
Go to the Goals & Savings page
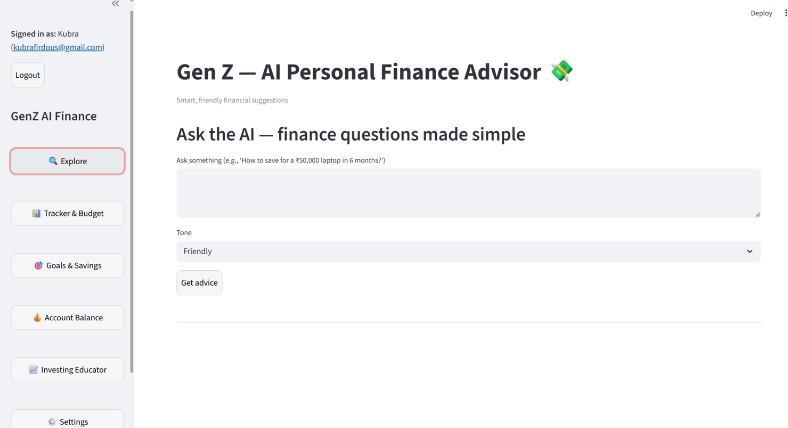click(x=68, y=266)
